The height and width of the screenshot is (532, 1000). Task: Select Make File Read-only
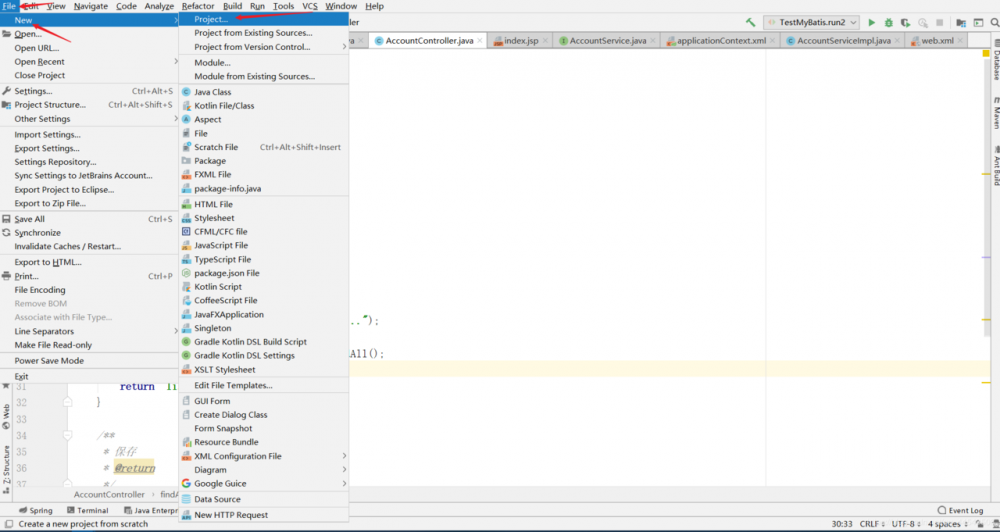89,345
